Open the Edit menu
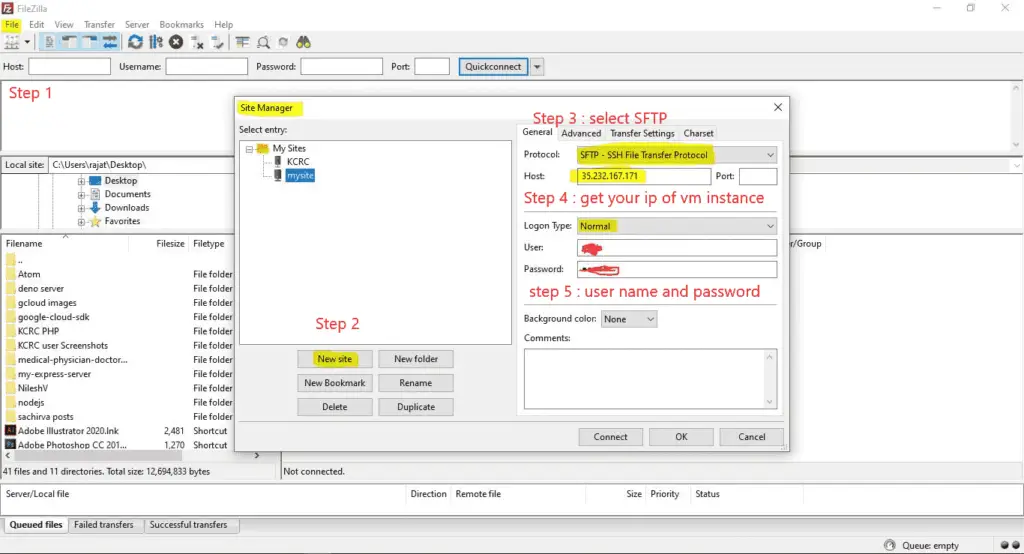The height and width of the screenshot is (554, 1024). coord(37,24)
